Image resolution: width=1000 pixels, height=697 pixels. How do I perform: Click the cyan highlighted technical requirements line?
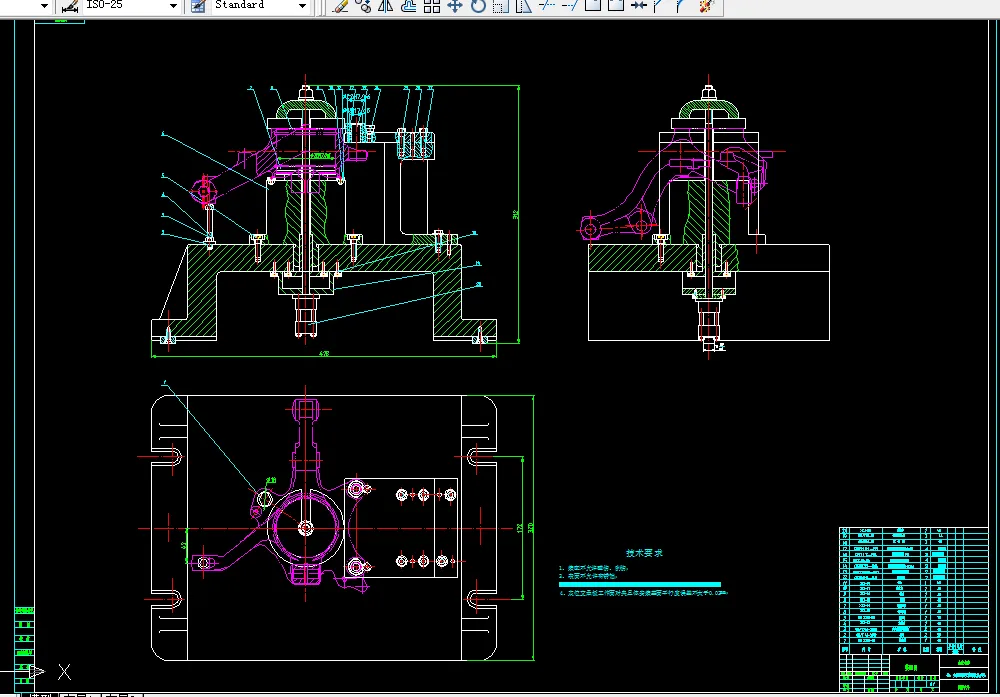coord(642,584)
